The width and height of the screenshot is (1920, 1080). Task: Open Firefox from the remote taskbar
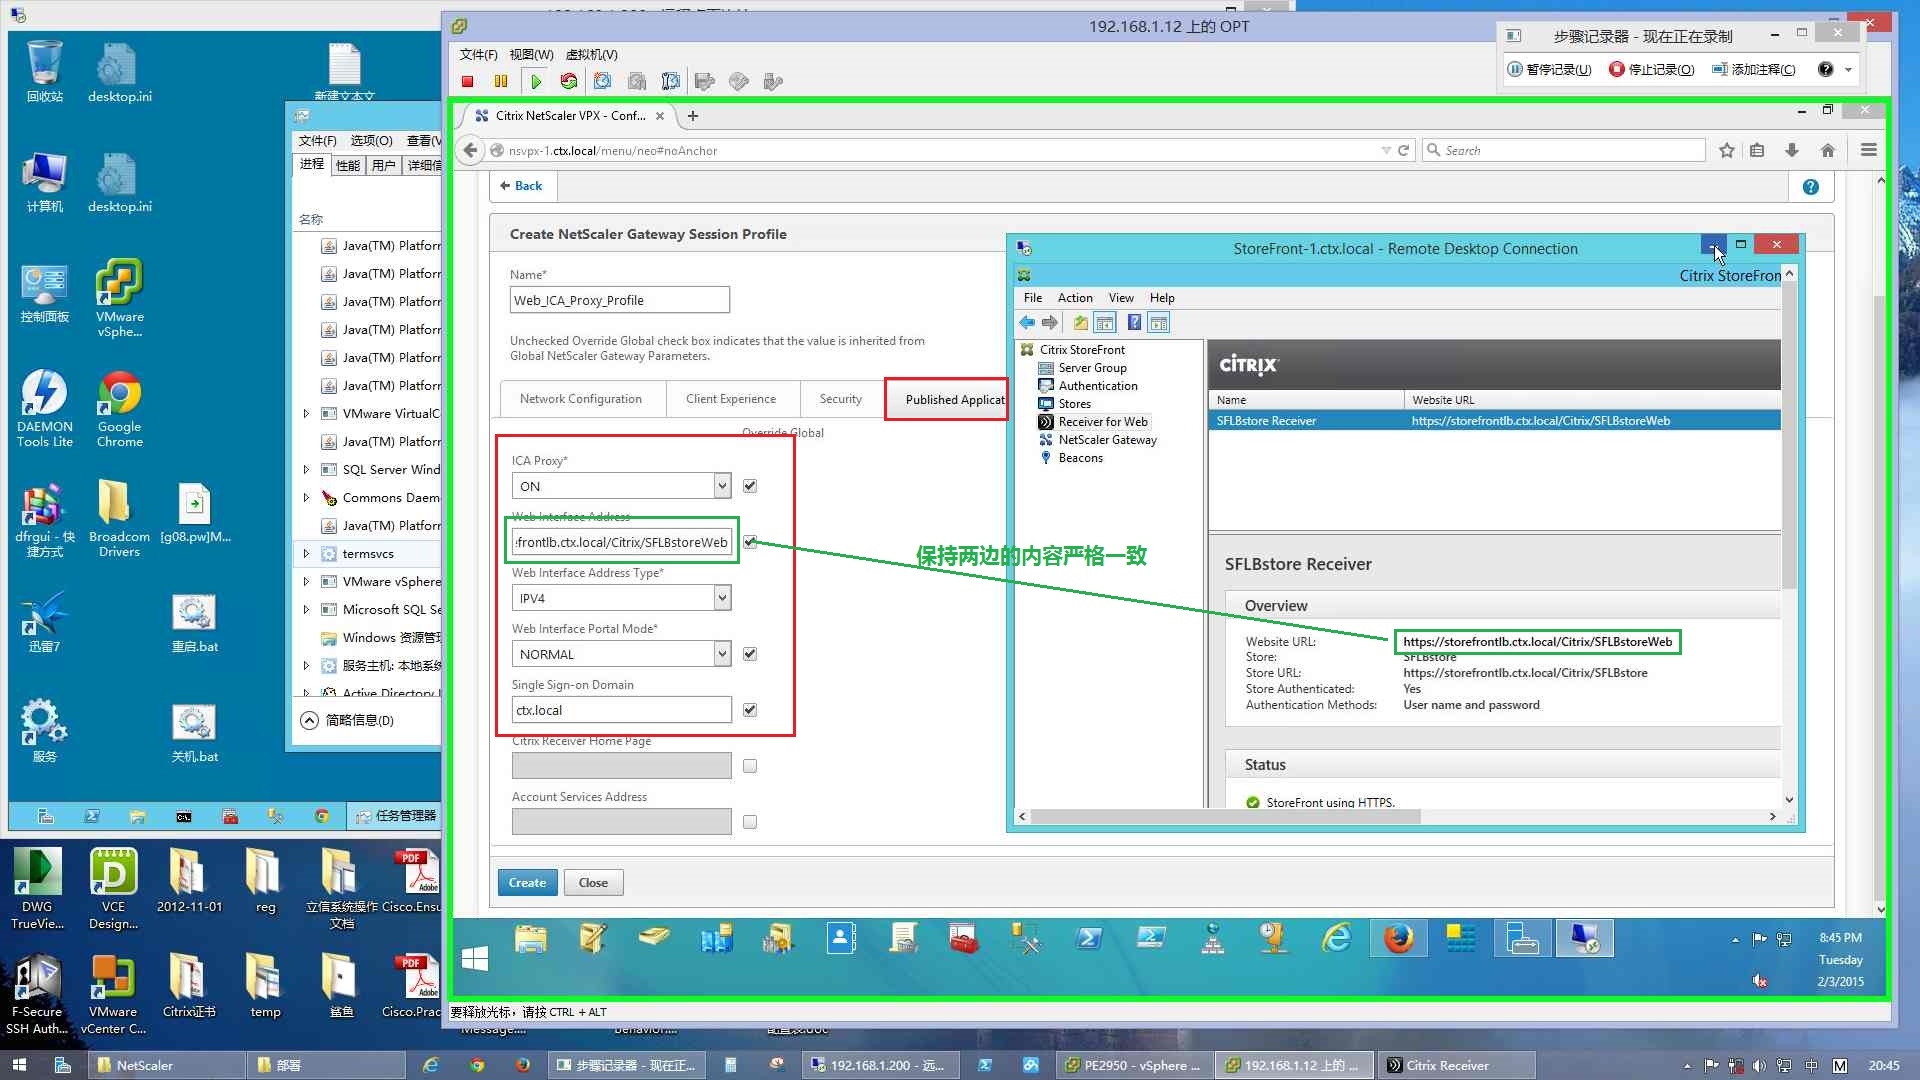click(x=1398, y=939)
